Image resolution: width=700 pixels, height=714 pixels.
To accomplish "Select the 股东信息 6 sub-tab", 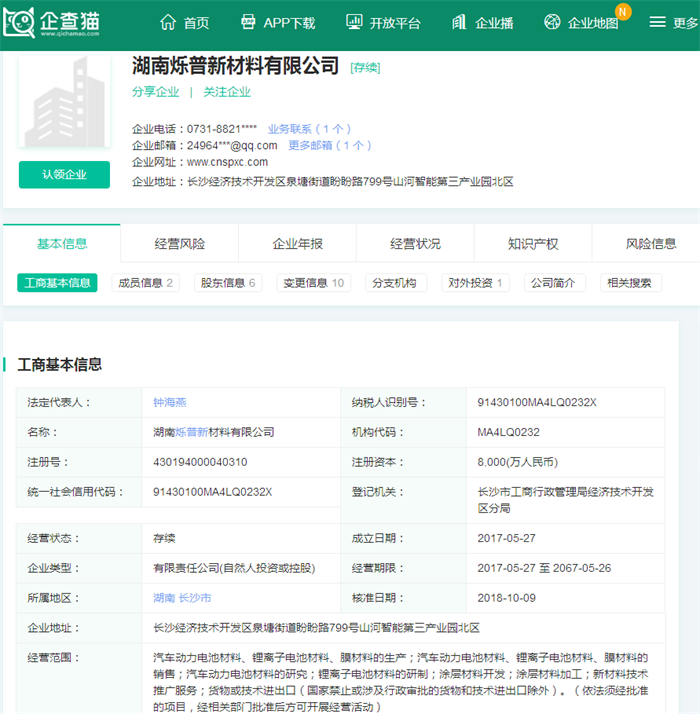I will coord(227,283).
